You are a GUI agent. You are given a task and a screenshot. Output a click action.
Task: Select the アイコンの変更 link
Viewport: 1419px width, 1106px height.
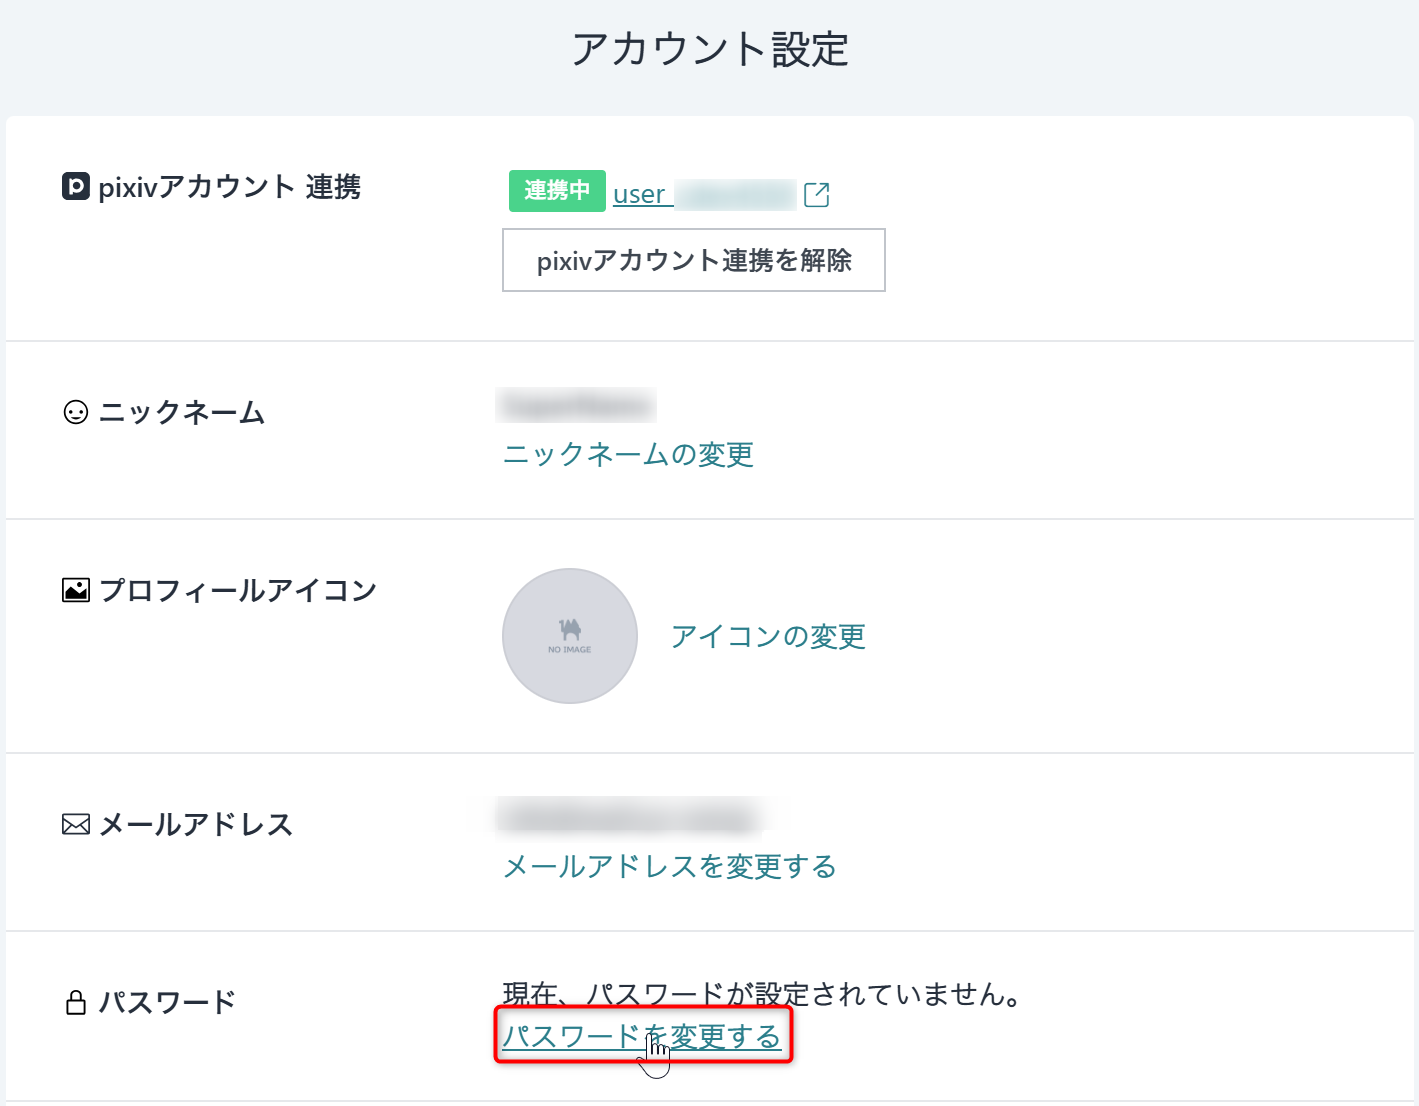pos(768,636)
